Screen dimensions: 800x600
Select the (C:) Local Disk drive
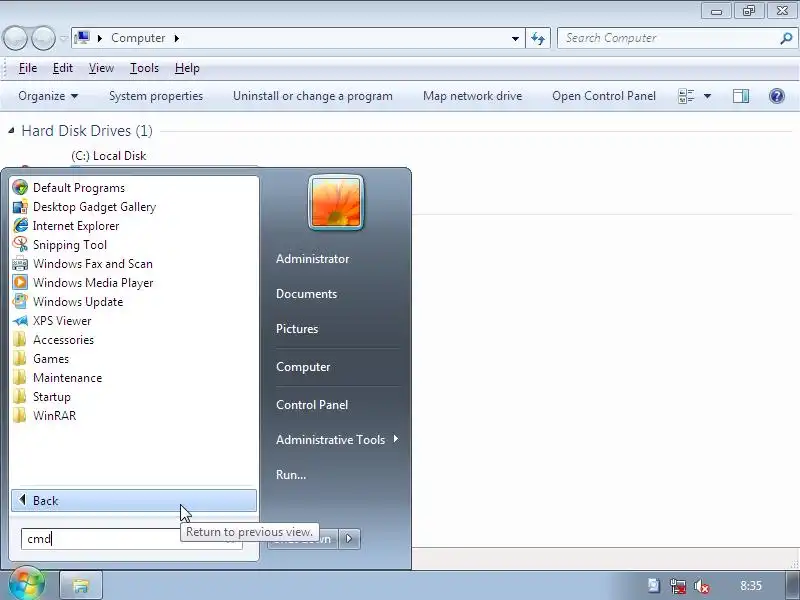pyautogui.click(x=109, y=156)
